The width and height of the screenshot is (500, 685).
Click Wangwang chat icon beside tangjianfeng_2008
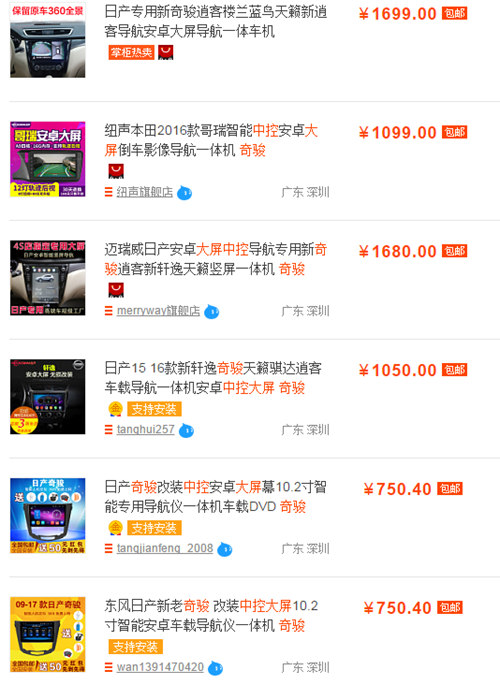pos(225,549)
